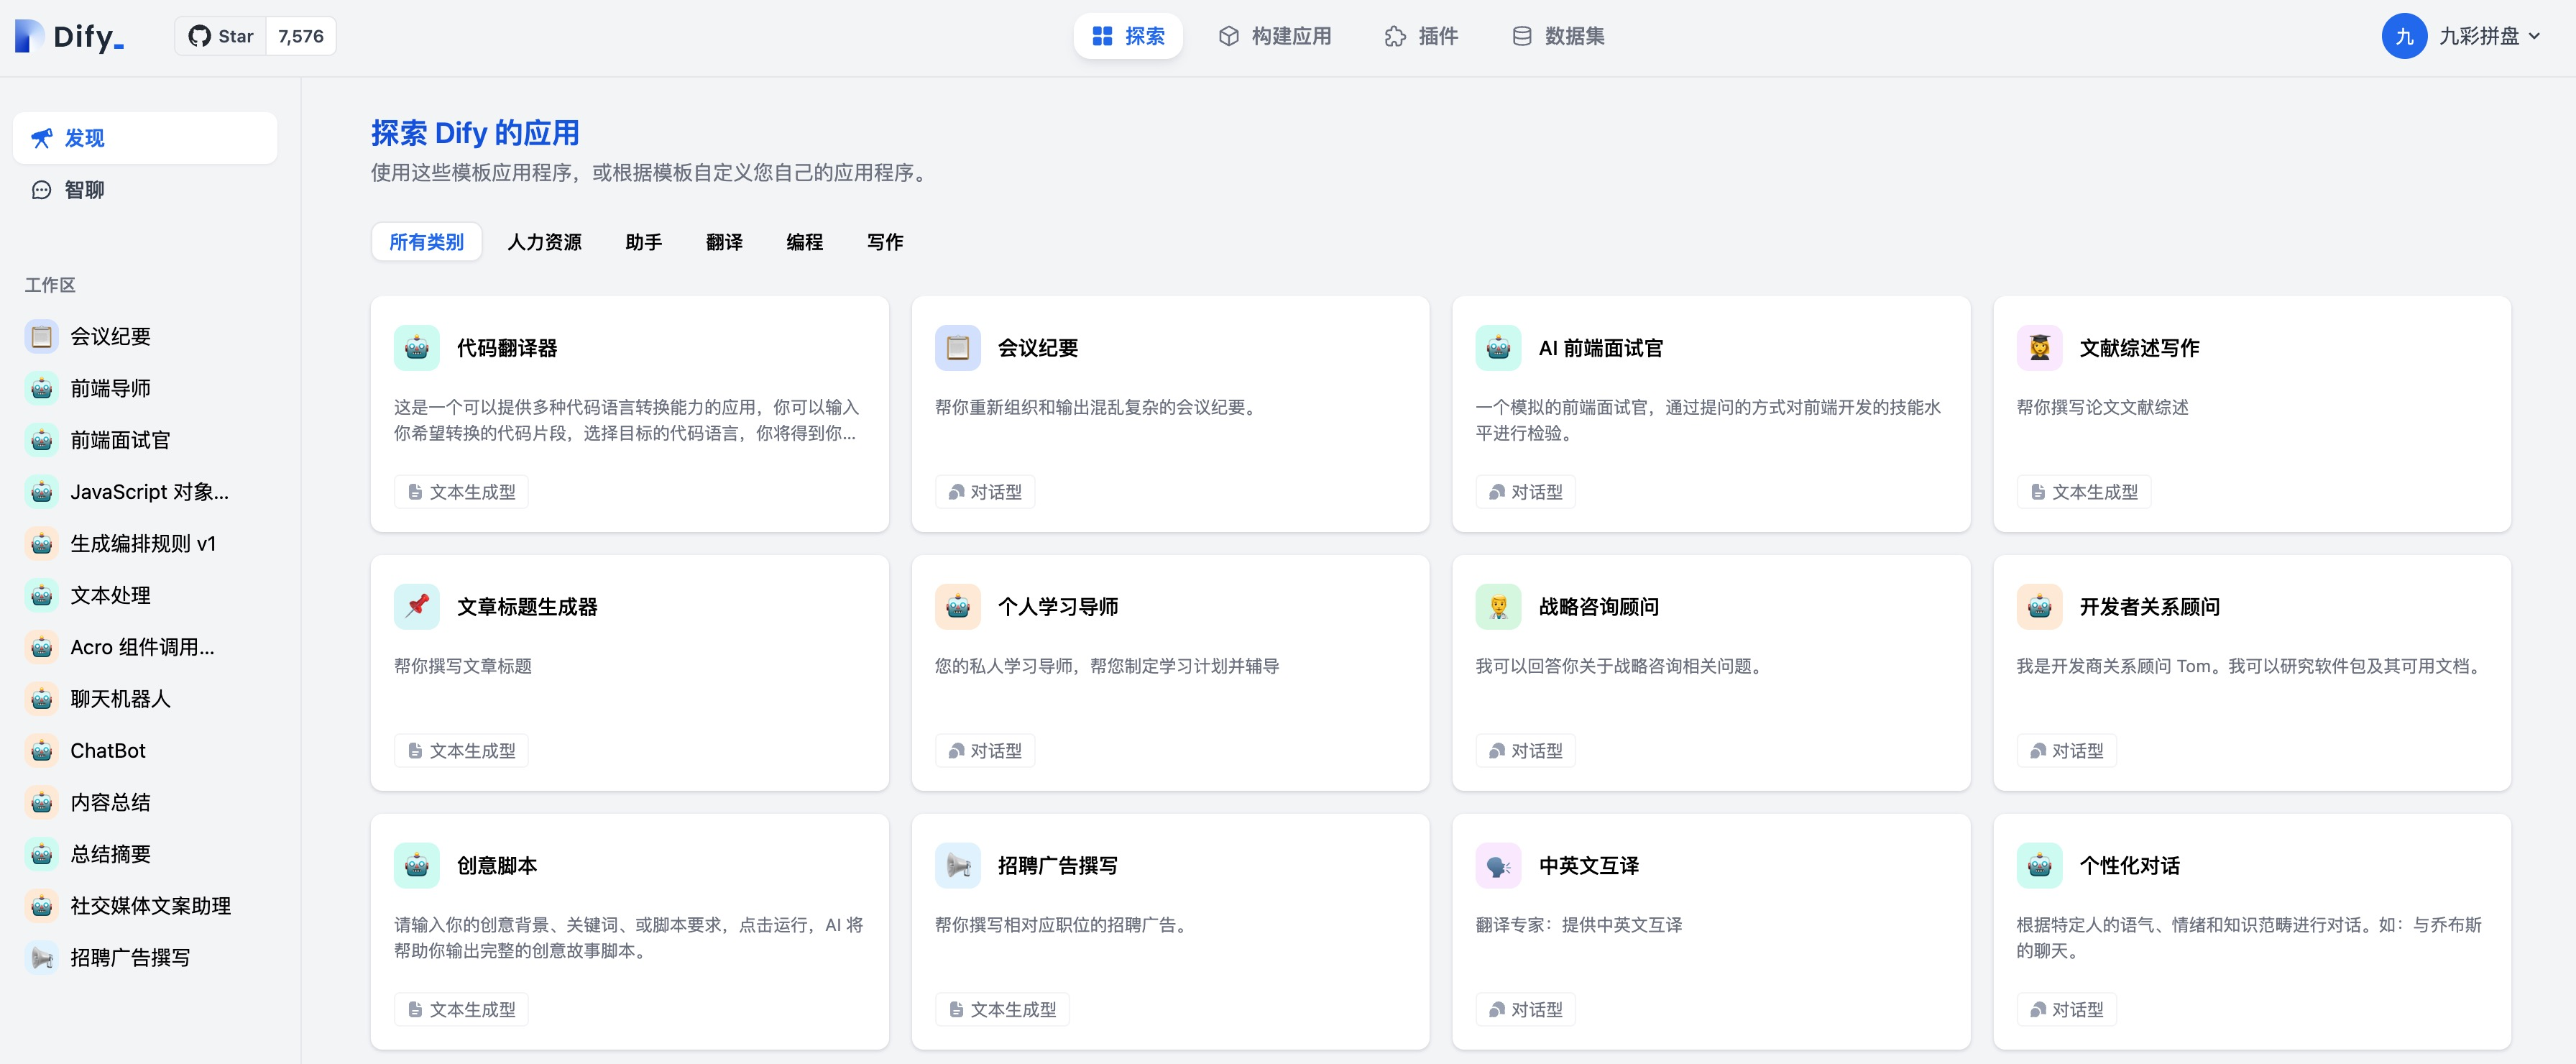Filter by 翻译 category
Image resolution: width=2576 pixels, height=1064 pixels.
click(x=724, y=242)
